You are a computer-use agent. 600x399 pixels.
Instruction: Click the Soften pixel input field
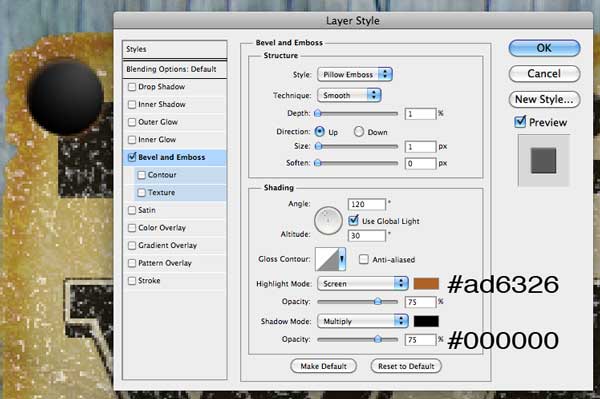420,163
